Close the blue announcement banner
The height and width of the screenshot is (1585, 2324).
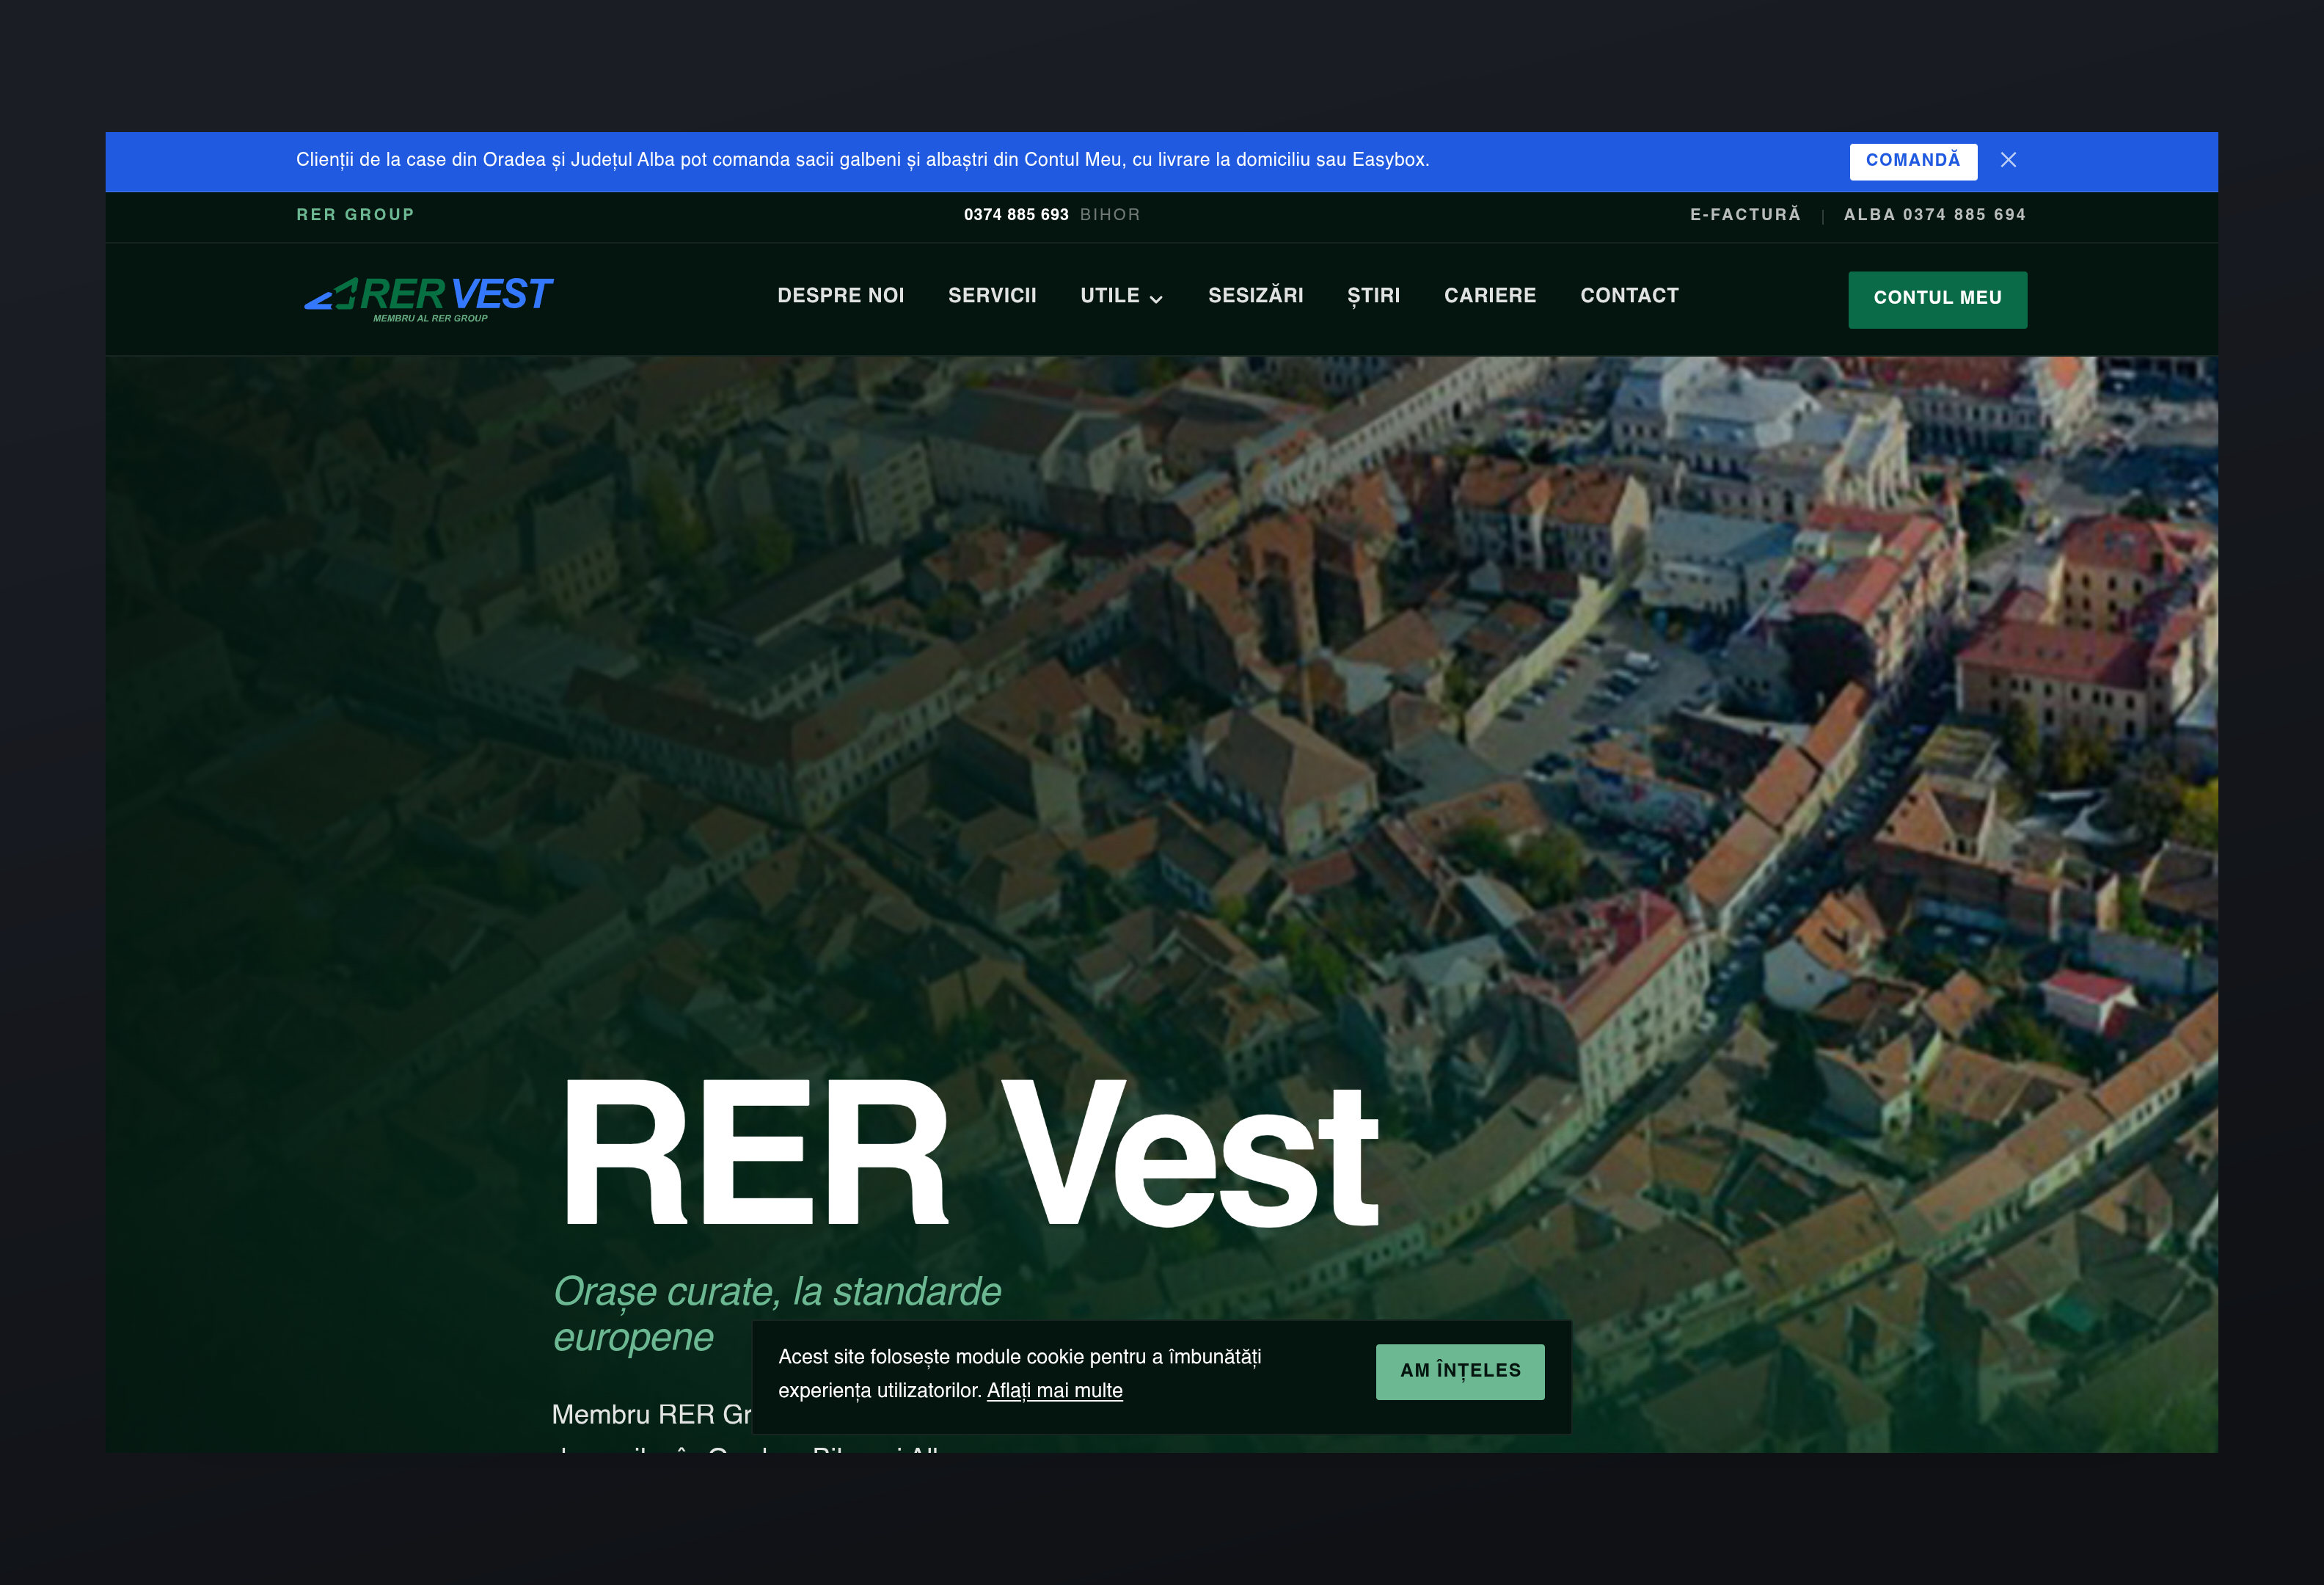tap(2008, 160)
